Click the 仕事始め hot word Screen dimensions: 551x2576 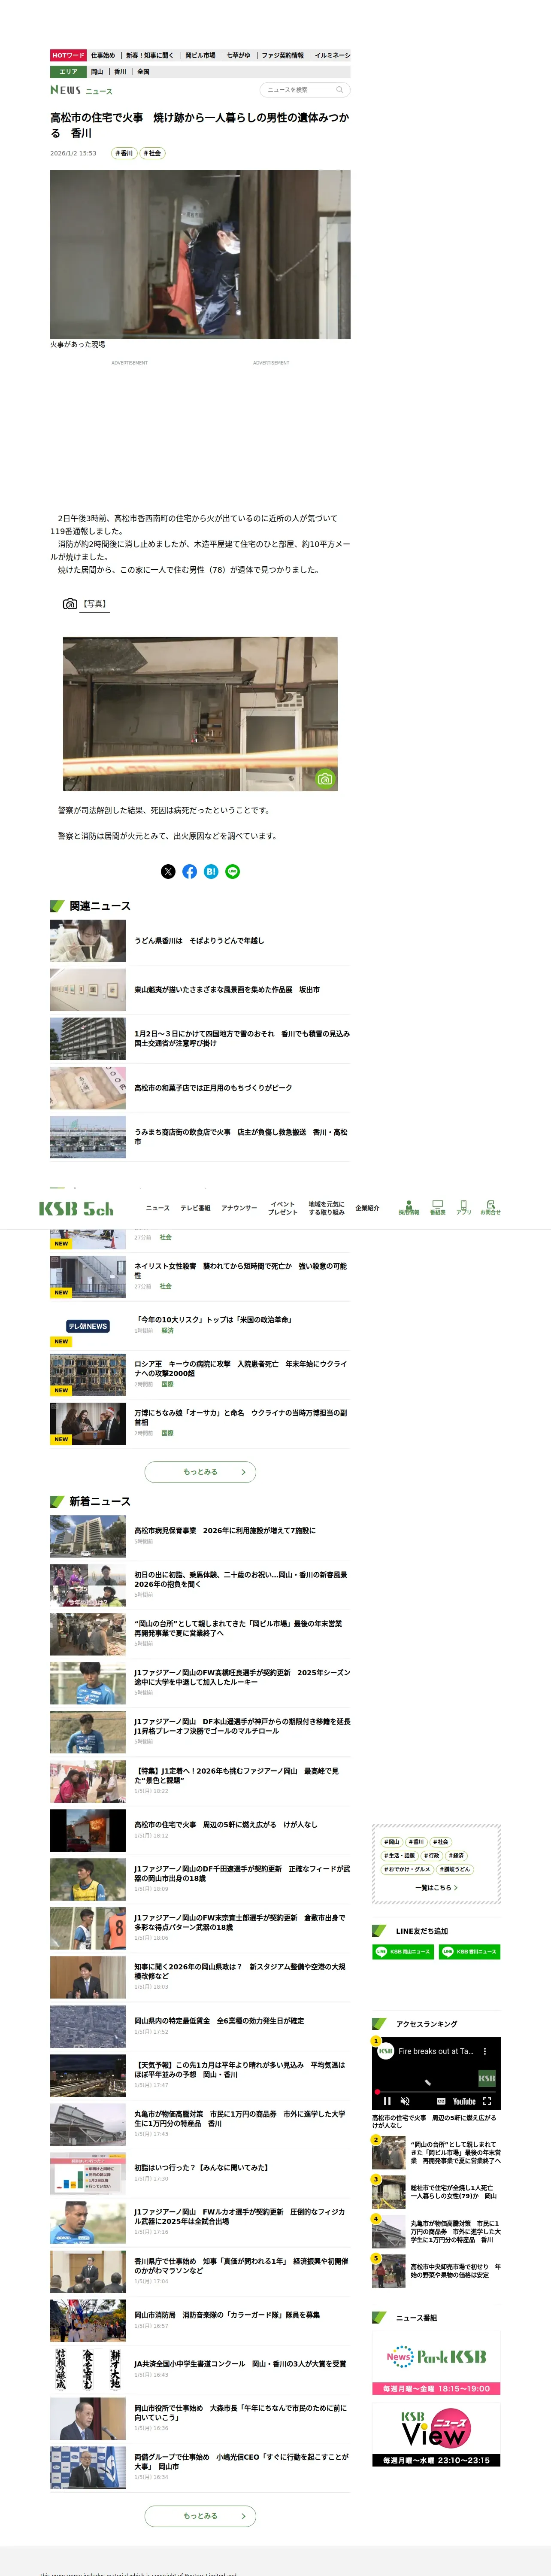point(103,56)
